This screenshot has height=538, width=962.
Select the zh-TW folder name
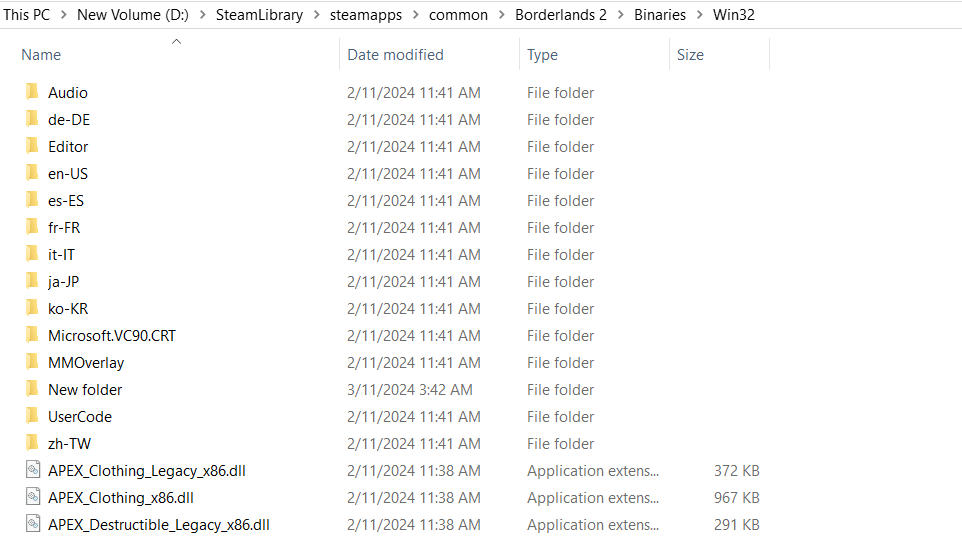[x=69, y=444]
